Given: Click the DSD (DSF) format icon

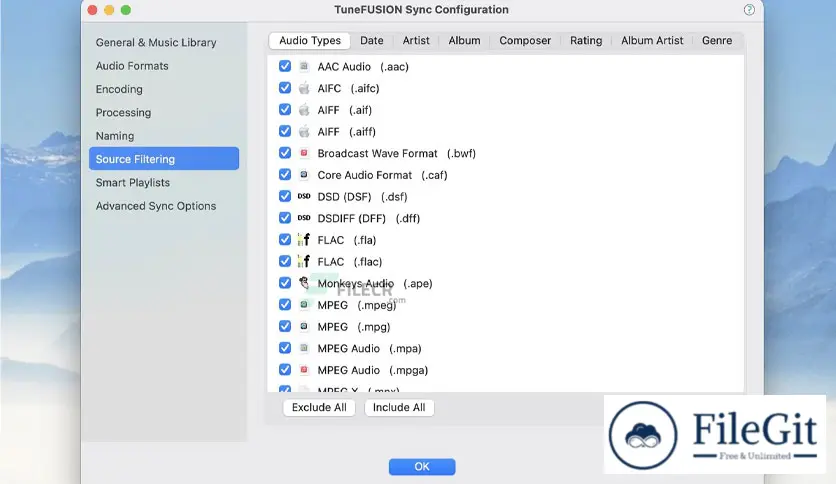Looking at the screenshot, I should click(304, 196).
